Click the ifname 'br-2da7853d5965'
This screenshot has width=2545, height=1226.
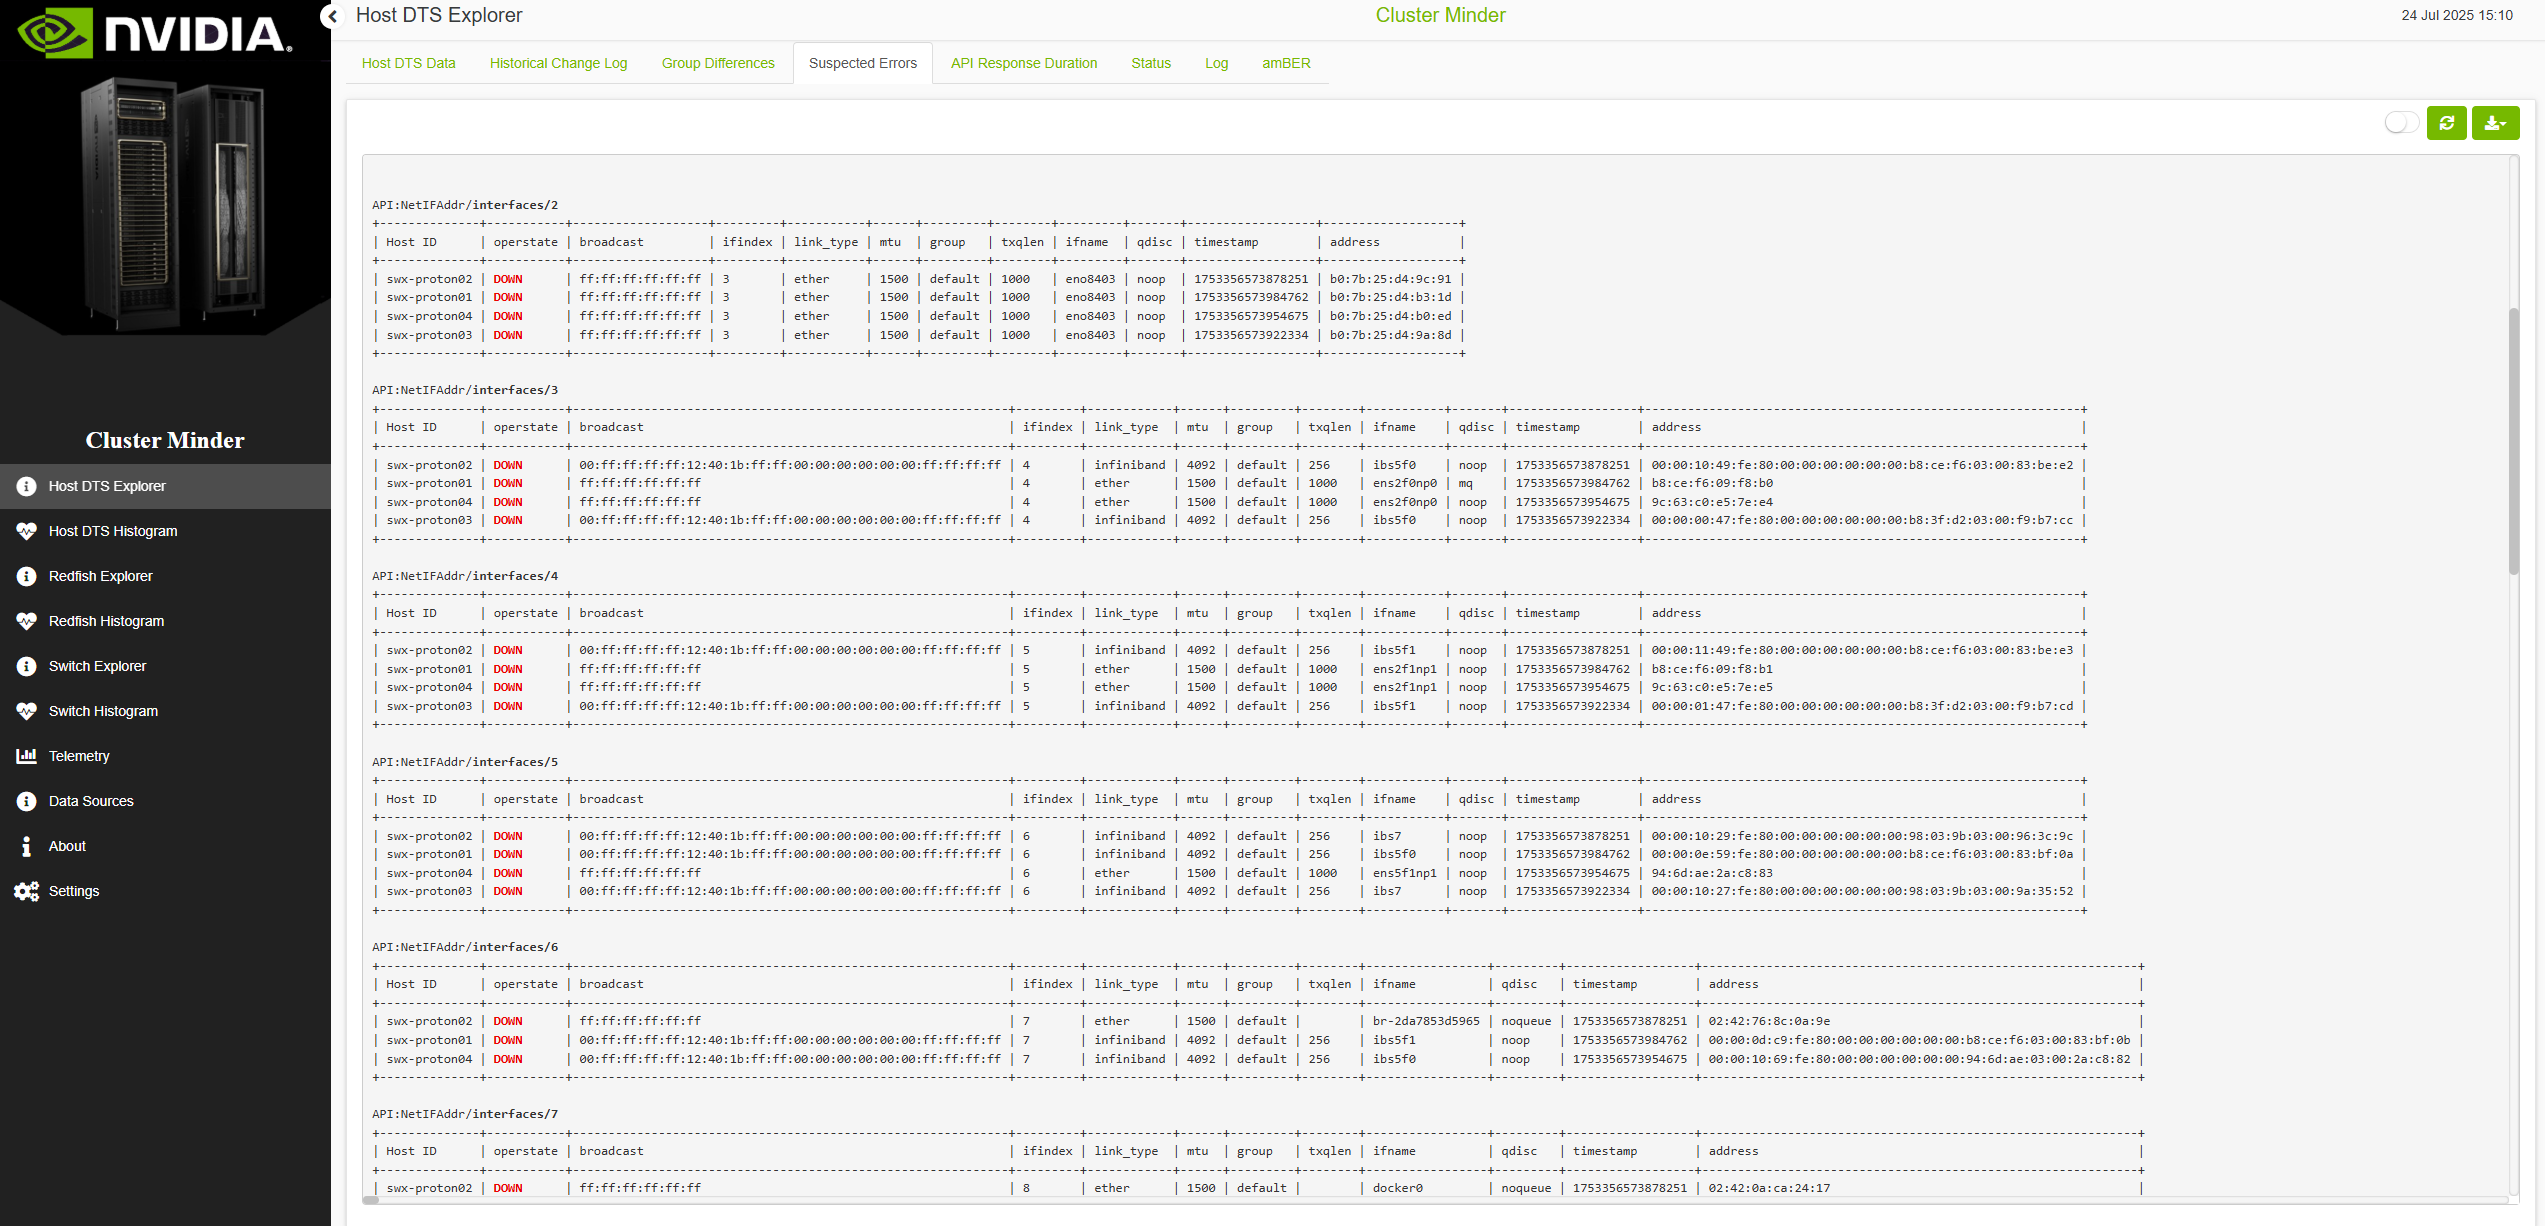(x=1426, y=1021)
